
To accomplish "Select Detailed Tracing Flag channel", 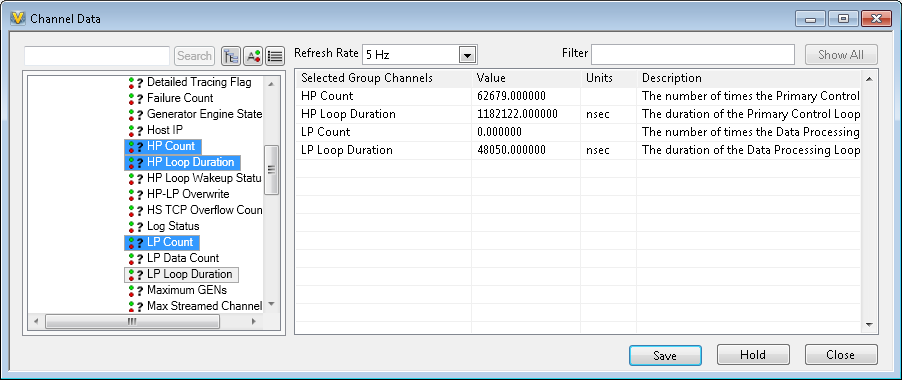I will [199, 82].
